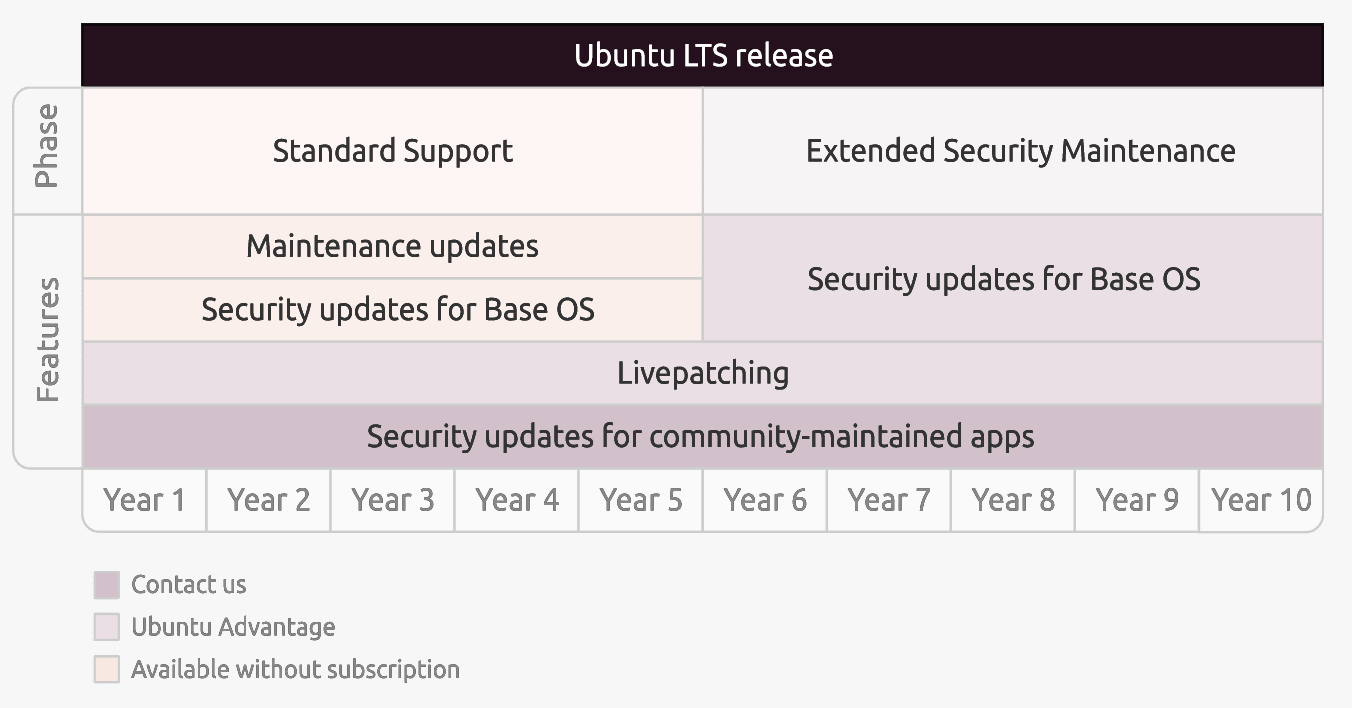This screenshot has width=1352, height=708.
Task: Click the Available without subscription swatch
Action: (x=107, y=669)
